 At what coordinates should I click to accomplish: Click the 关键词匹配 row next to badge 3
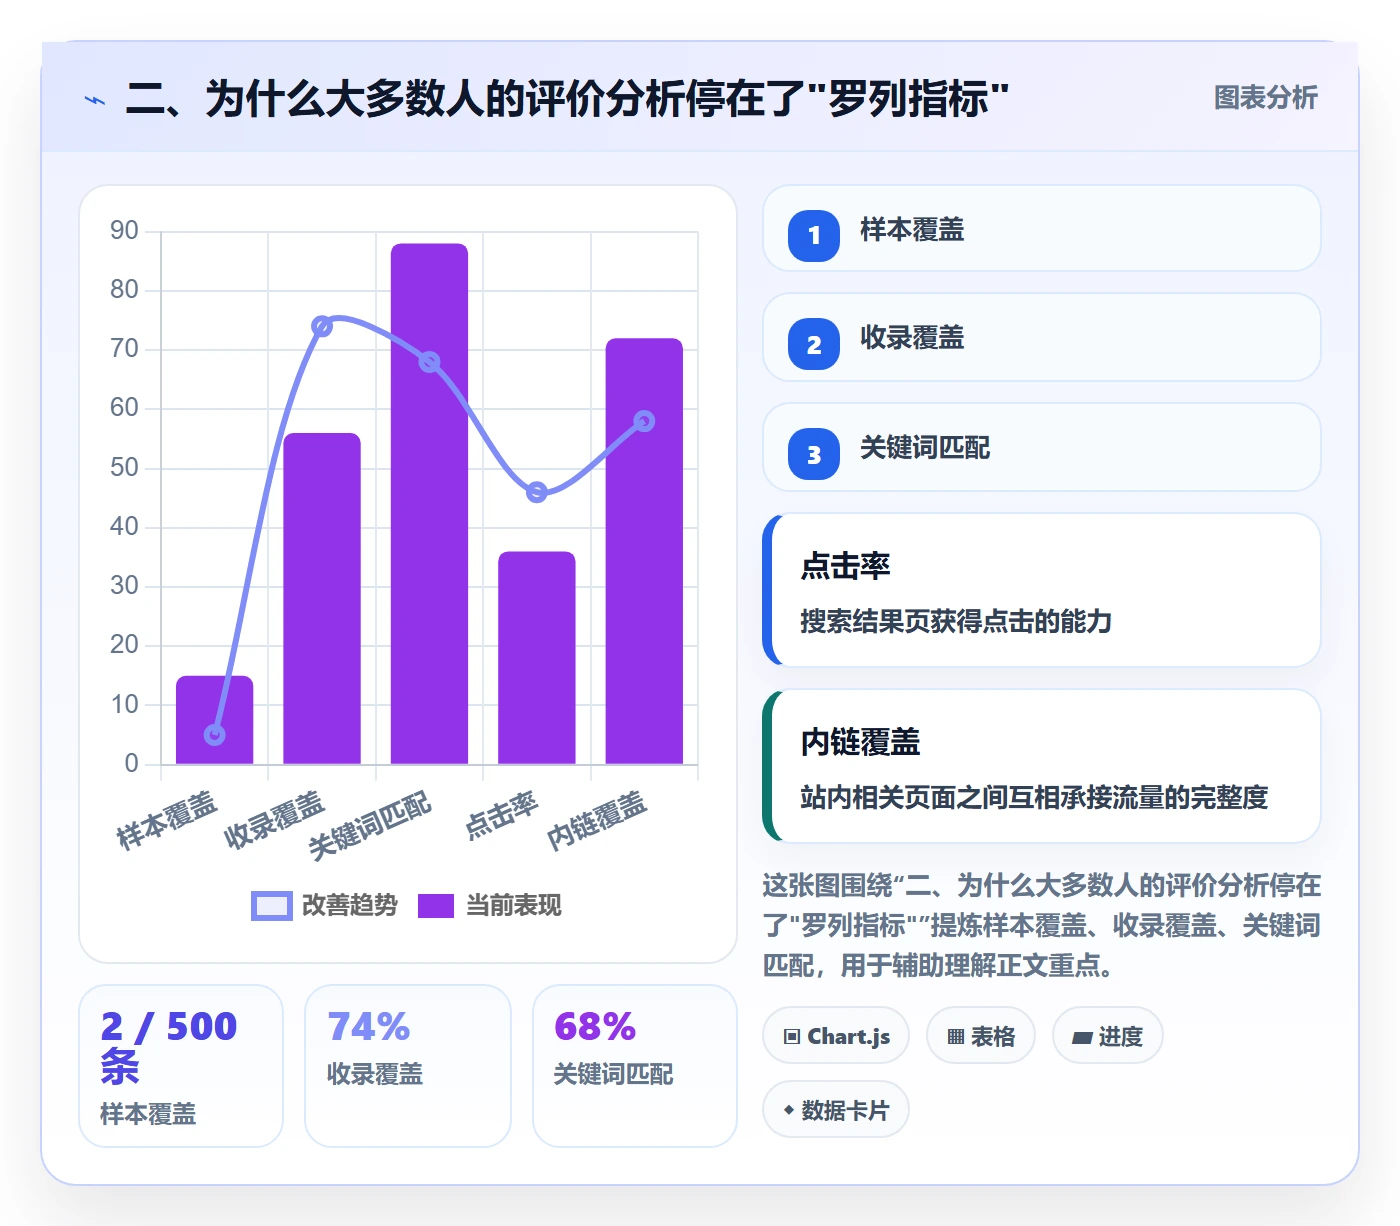click(x=1041, y=447)
